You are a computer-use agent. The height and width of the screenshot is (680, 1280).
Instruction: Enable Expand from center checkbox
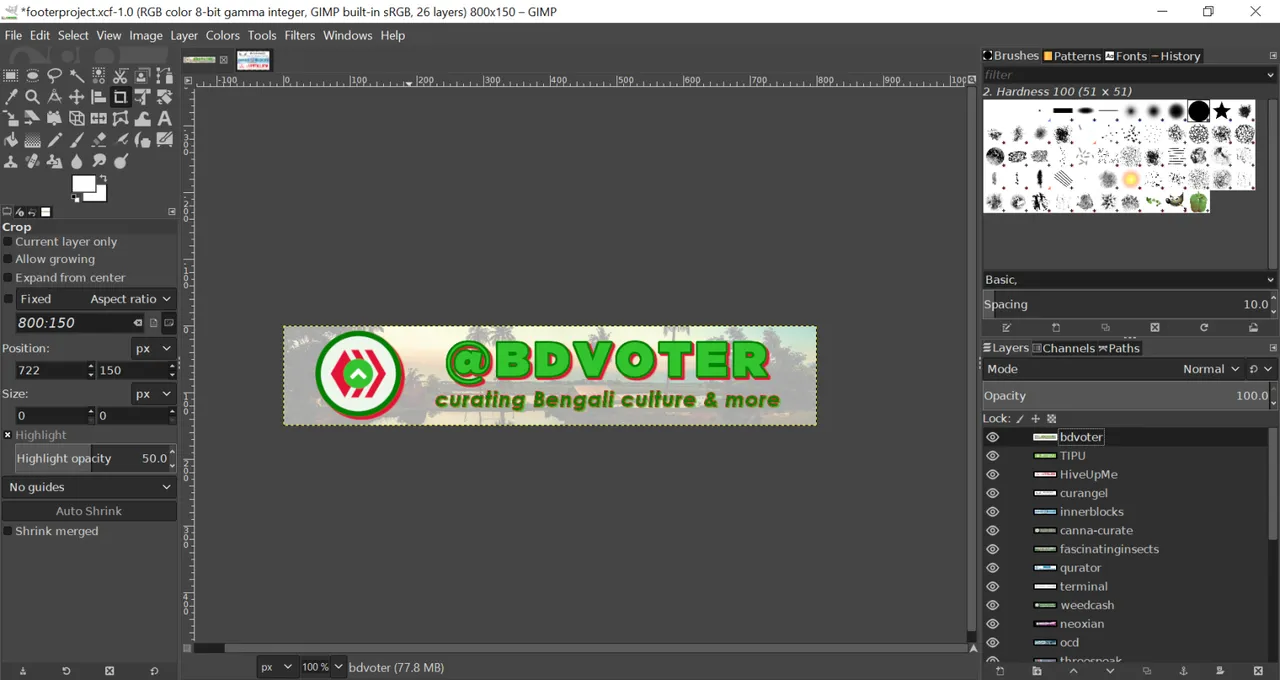coord(8,278)
